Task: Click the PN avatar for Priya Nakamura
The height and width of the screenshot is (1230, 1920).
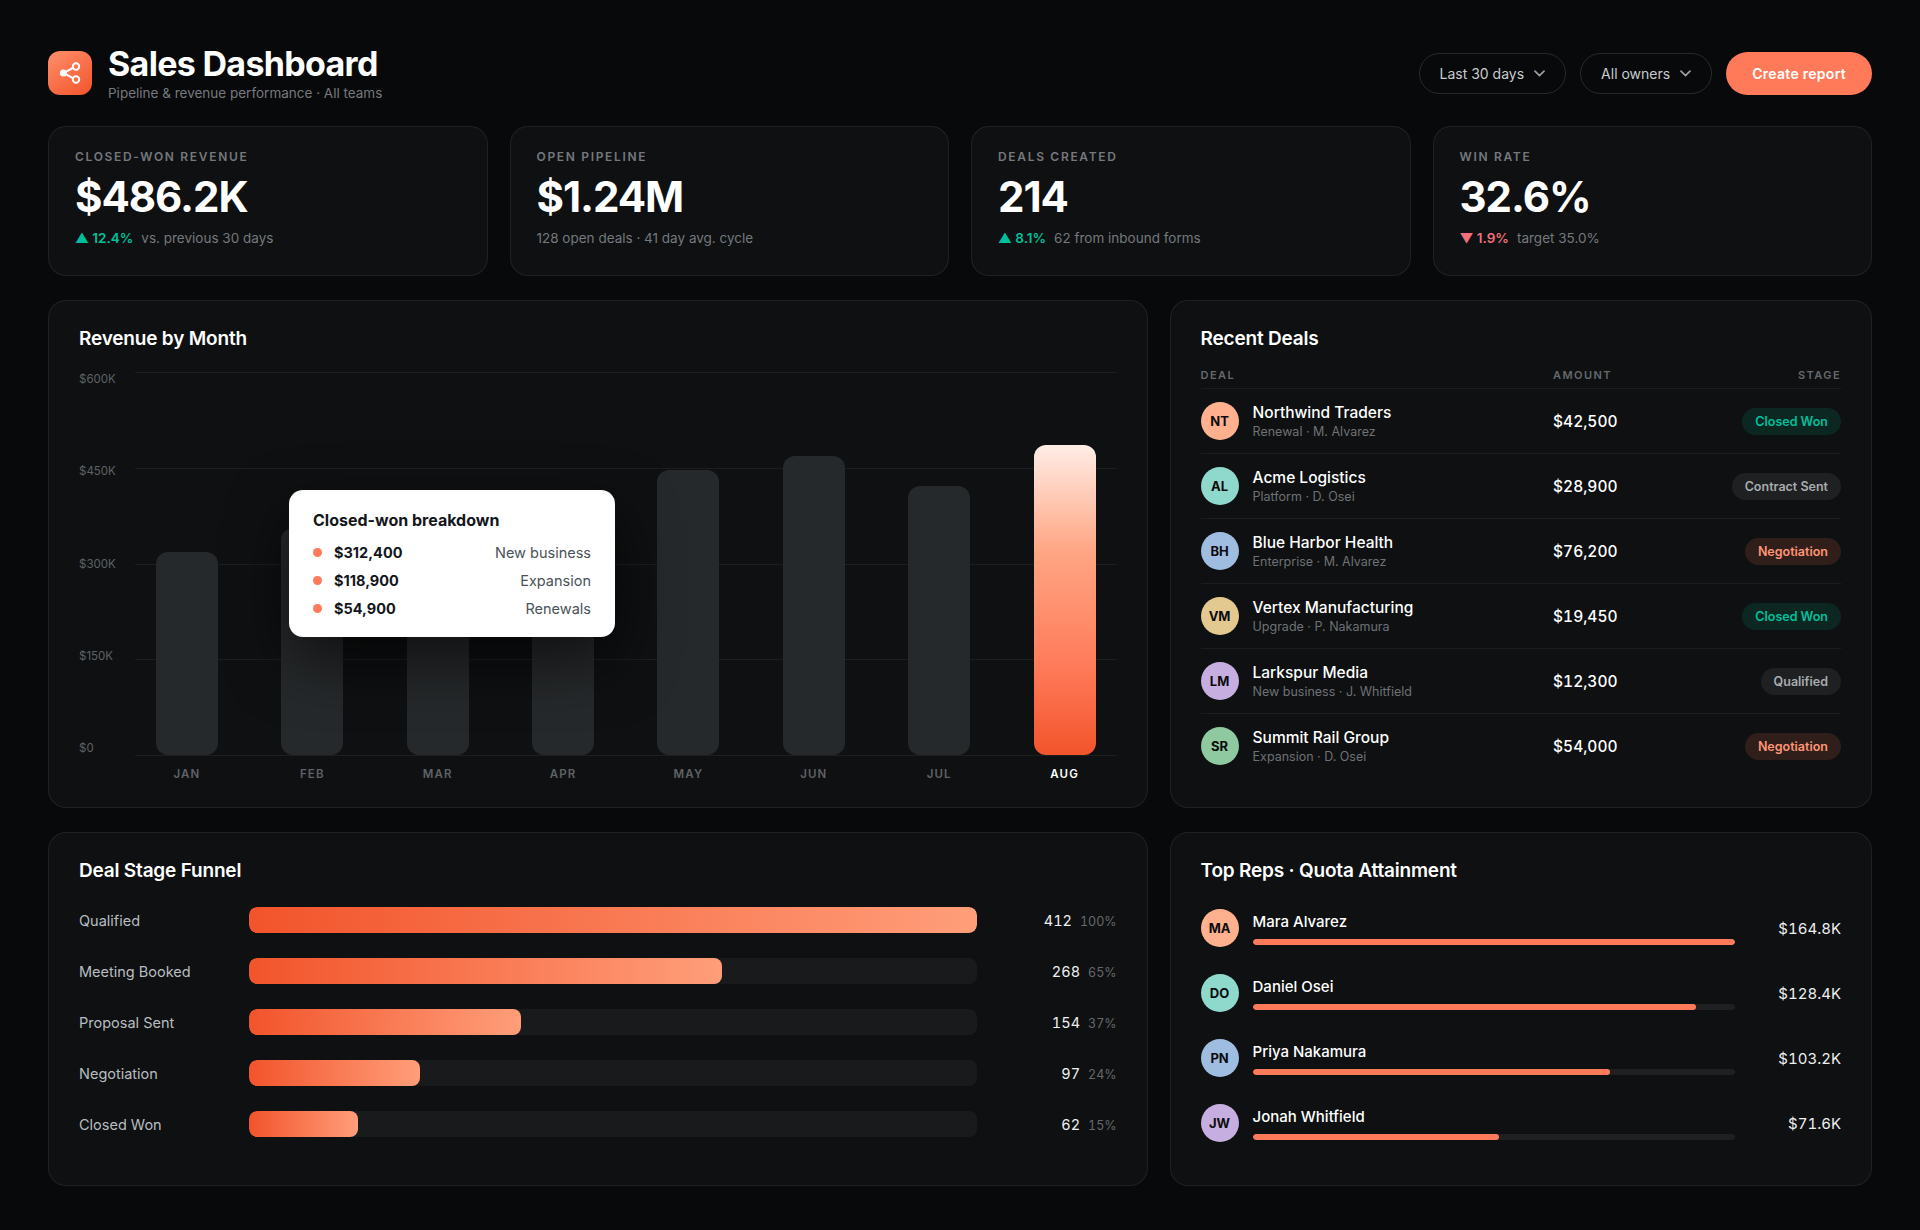Action: coord(1219,1058)
